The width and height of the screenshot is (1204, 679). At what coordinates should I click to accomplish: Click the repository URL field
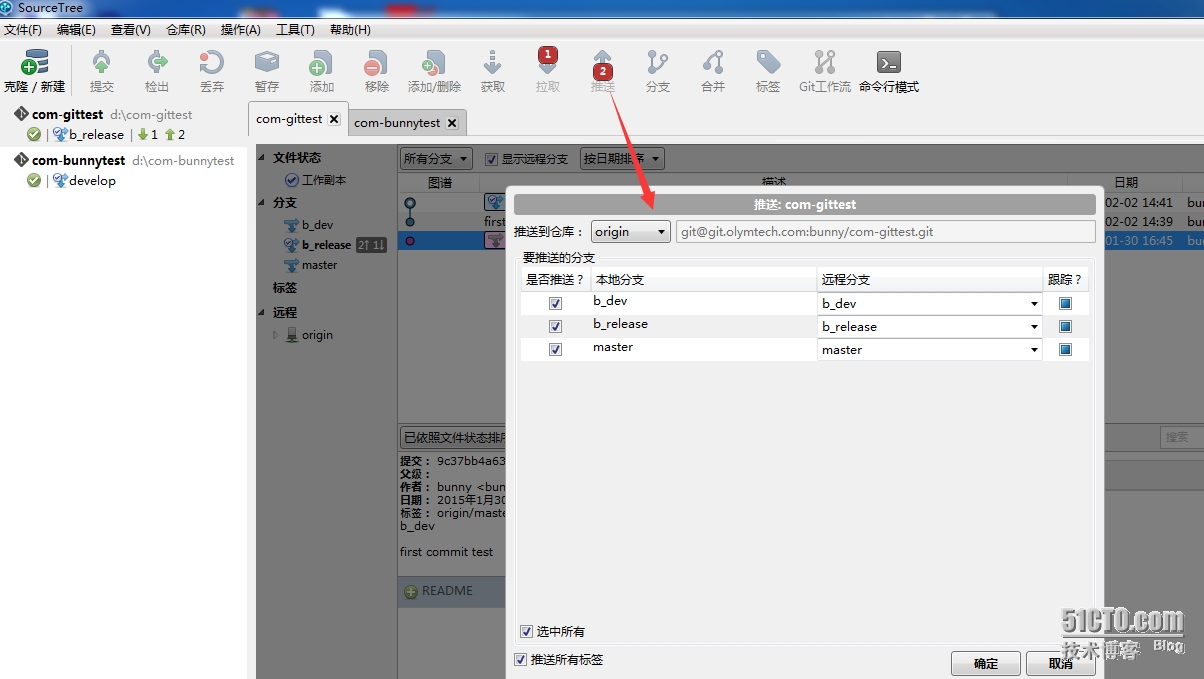point(886,232)
